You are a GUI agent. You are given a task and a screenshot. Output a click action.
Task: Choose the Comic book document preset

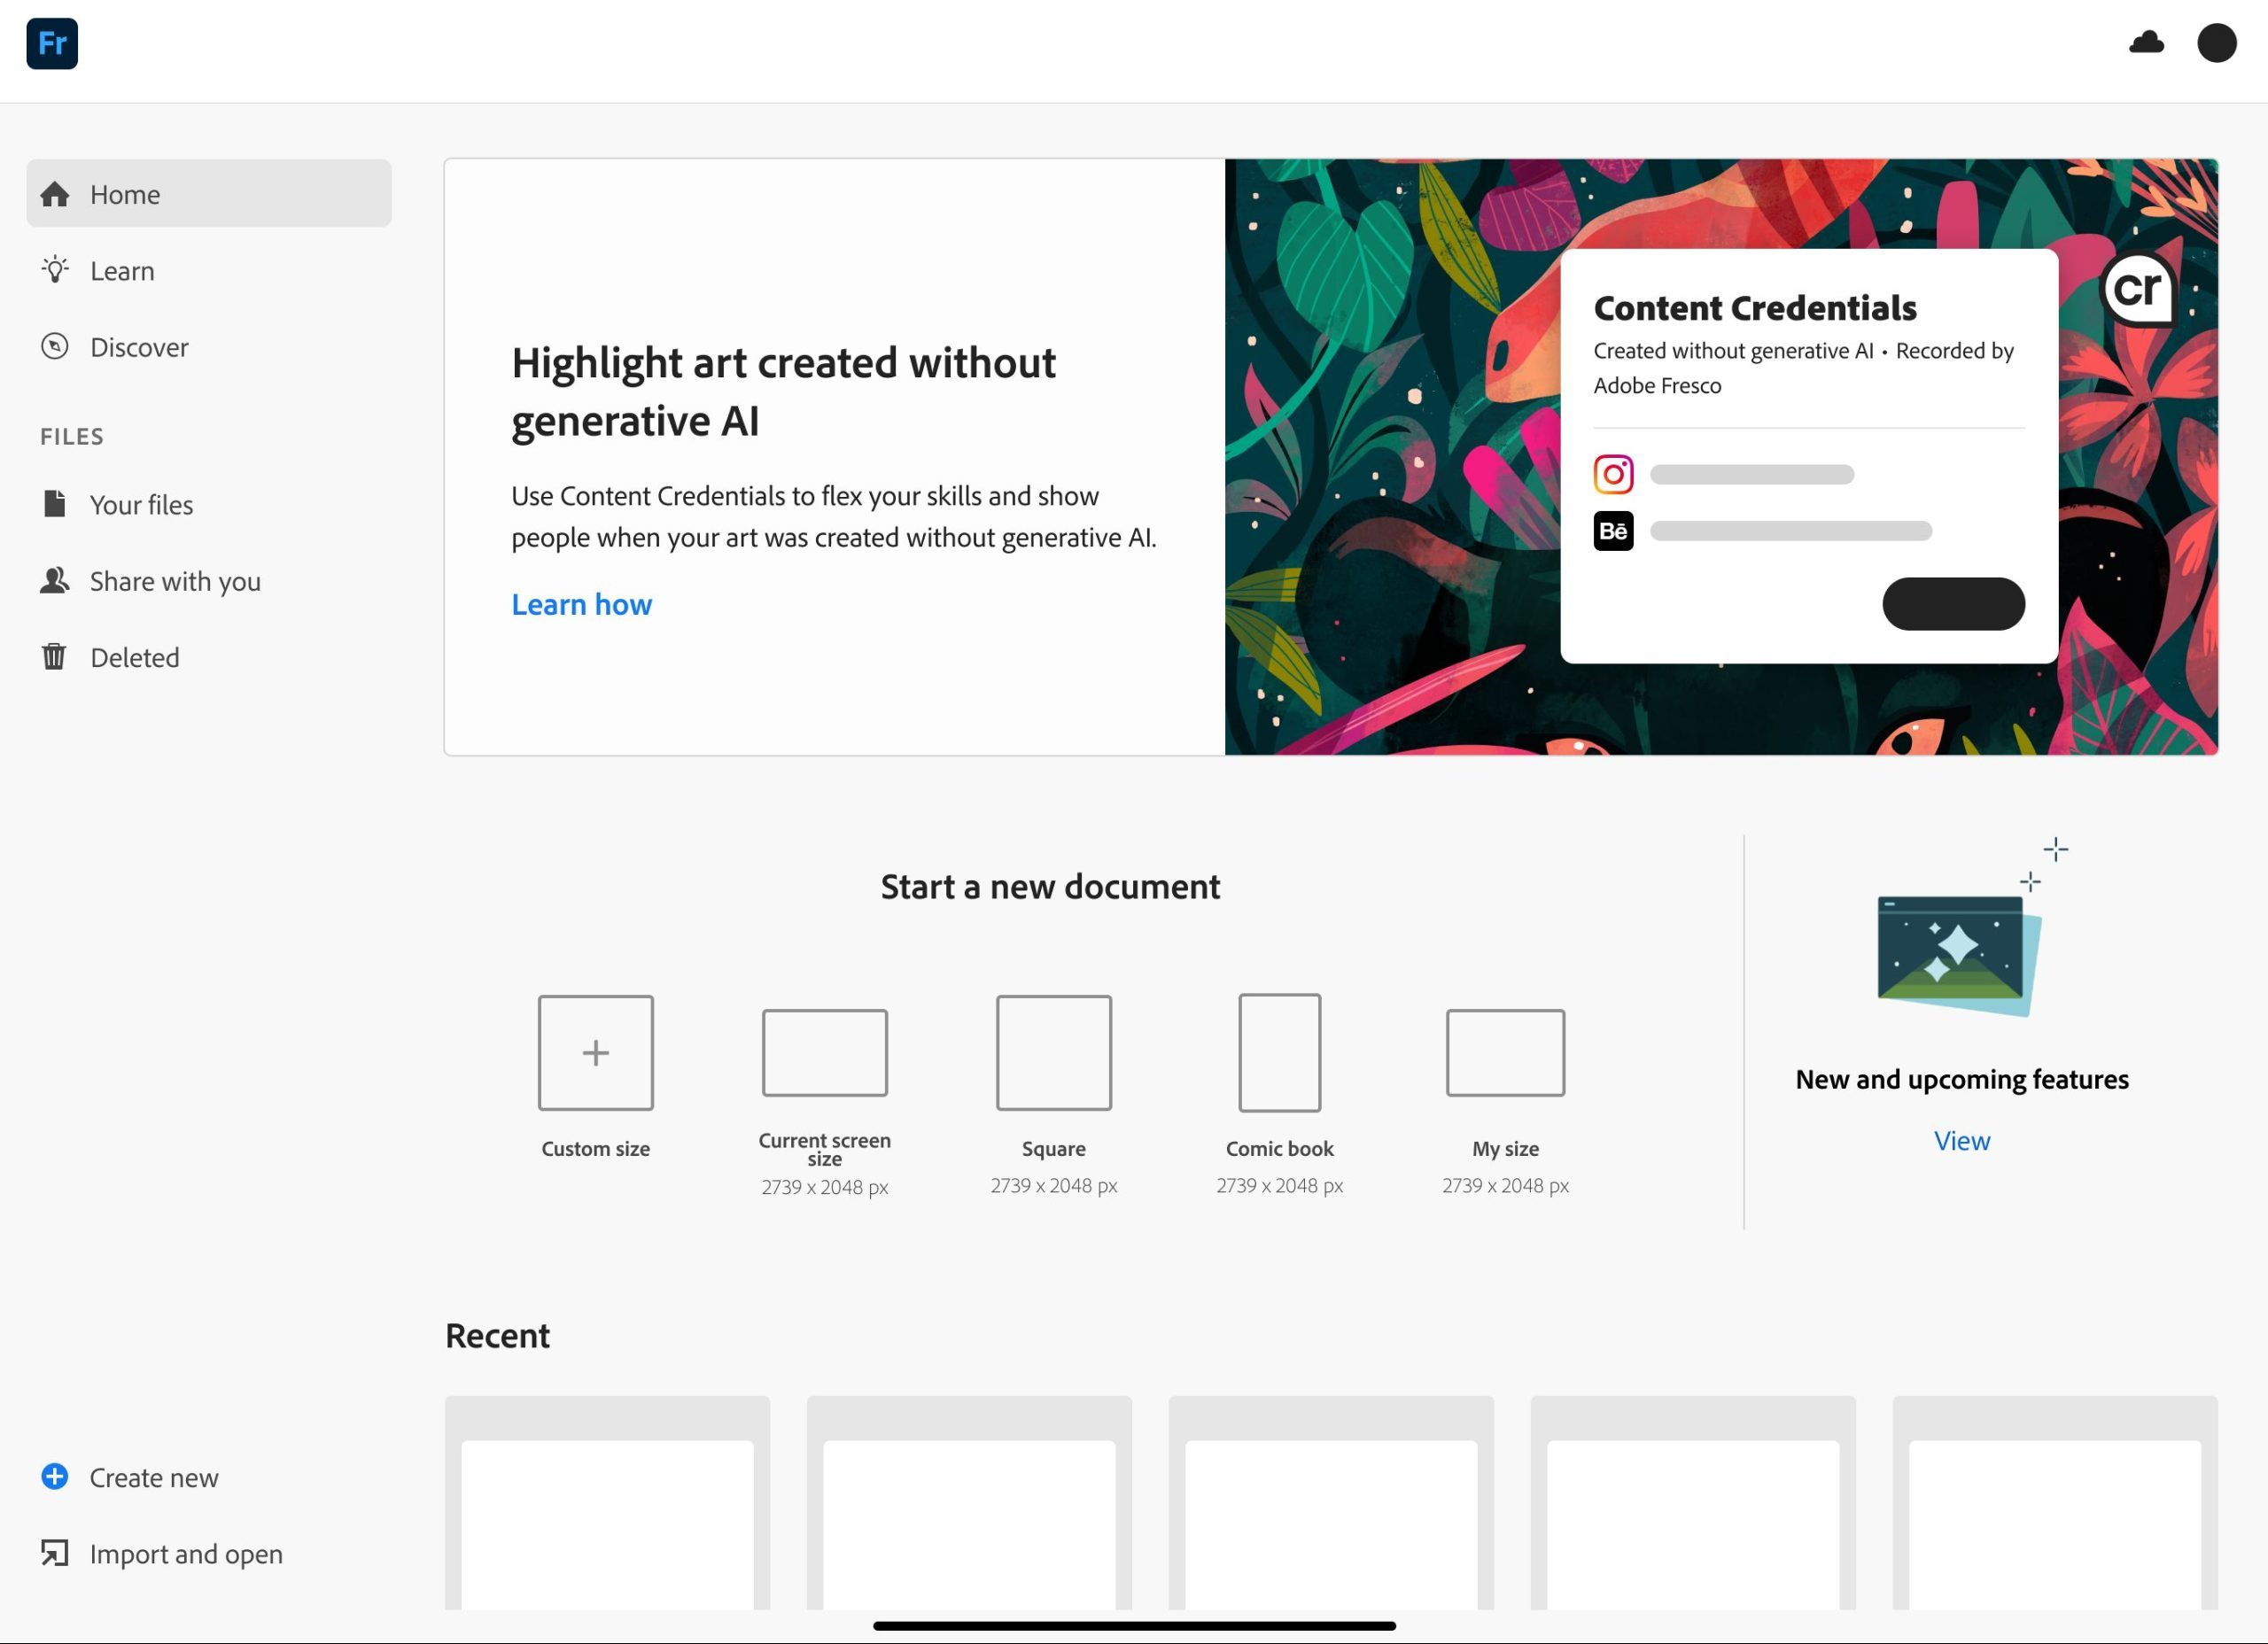(x=1279, y=1052)
